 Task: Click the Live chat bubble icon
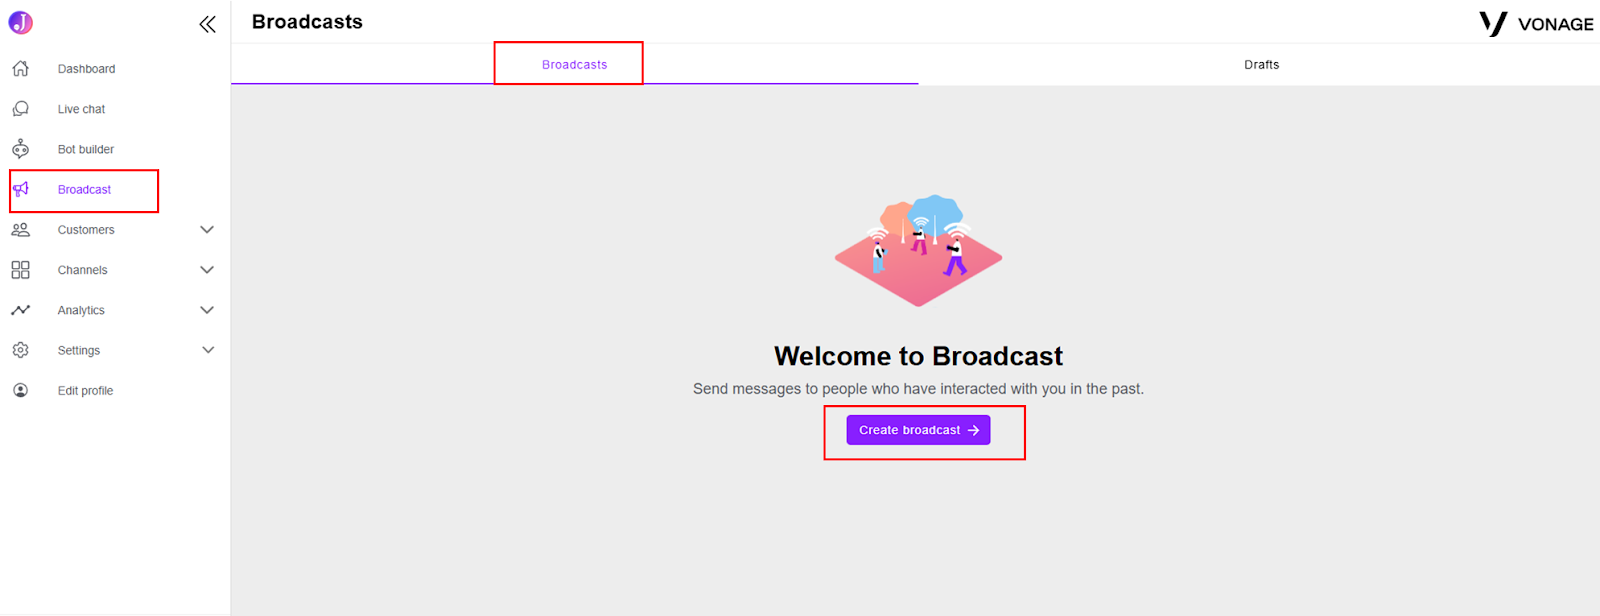[x=20, y=109]
